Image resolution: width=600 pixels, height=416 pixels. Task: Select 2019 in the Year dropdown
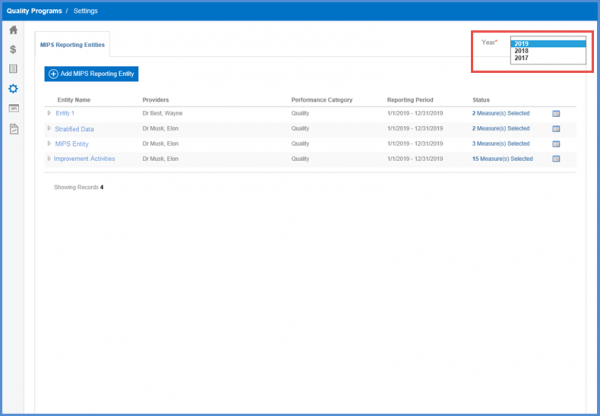(548, 44)
